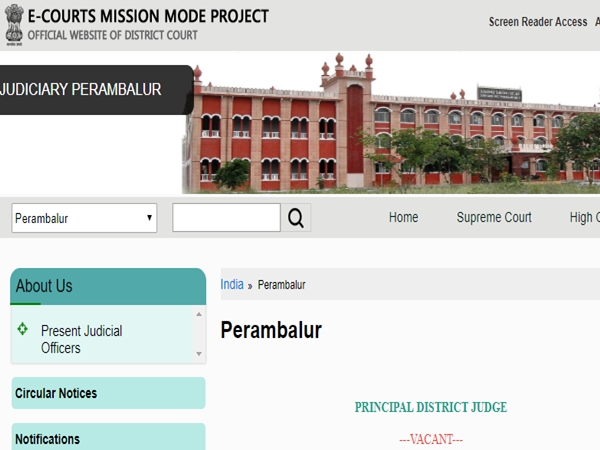Expand the Circular Notices section
This screenshot has width=600, height=450.
pos(57,393)
